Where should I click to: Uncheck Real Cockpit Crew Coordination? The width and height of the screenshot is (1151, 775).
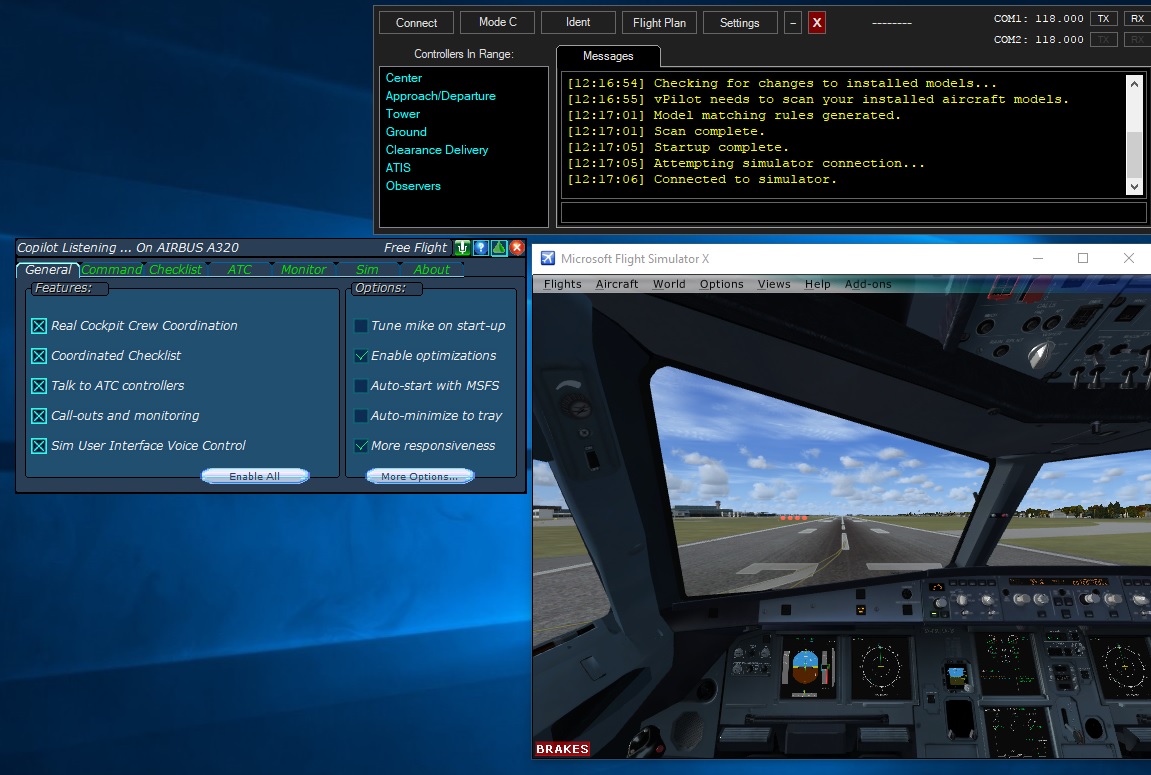pos(39,326)
